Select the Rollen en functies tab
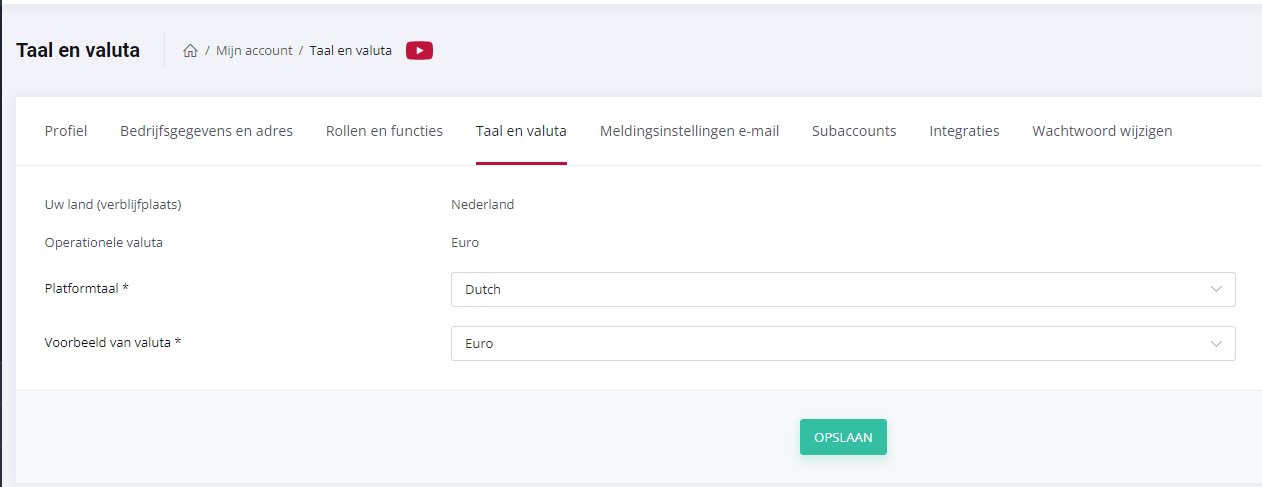 pos(384,131)
